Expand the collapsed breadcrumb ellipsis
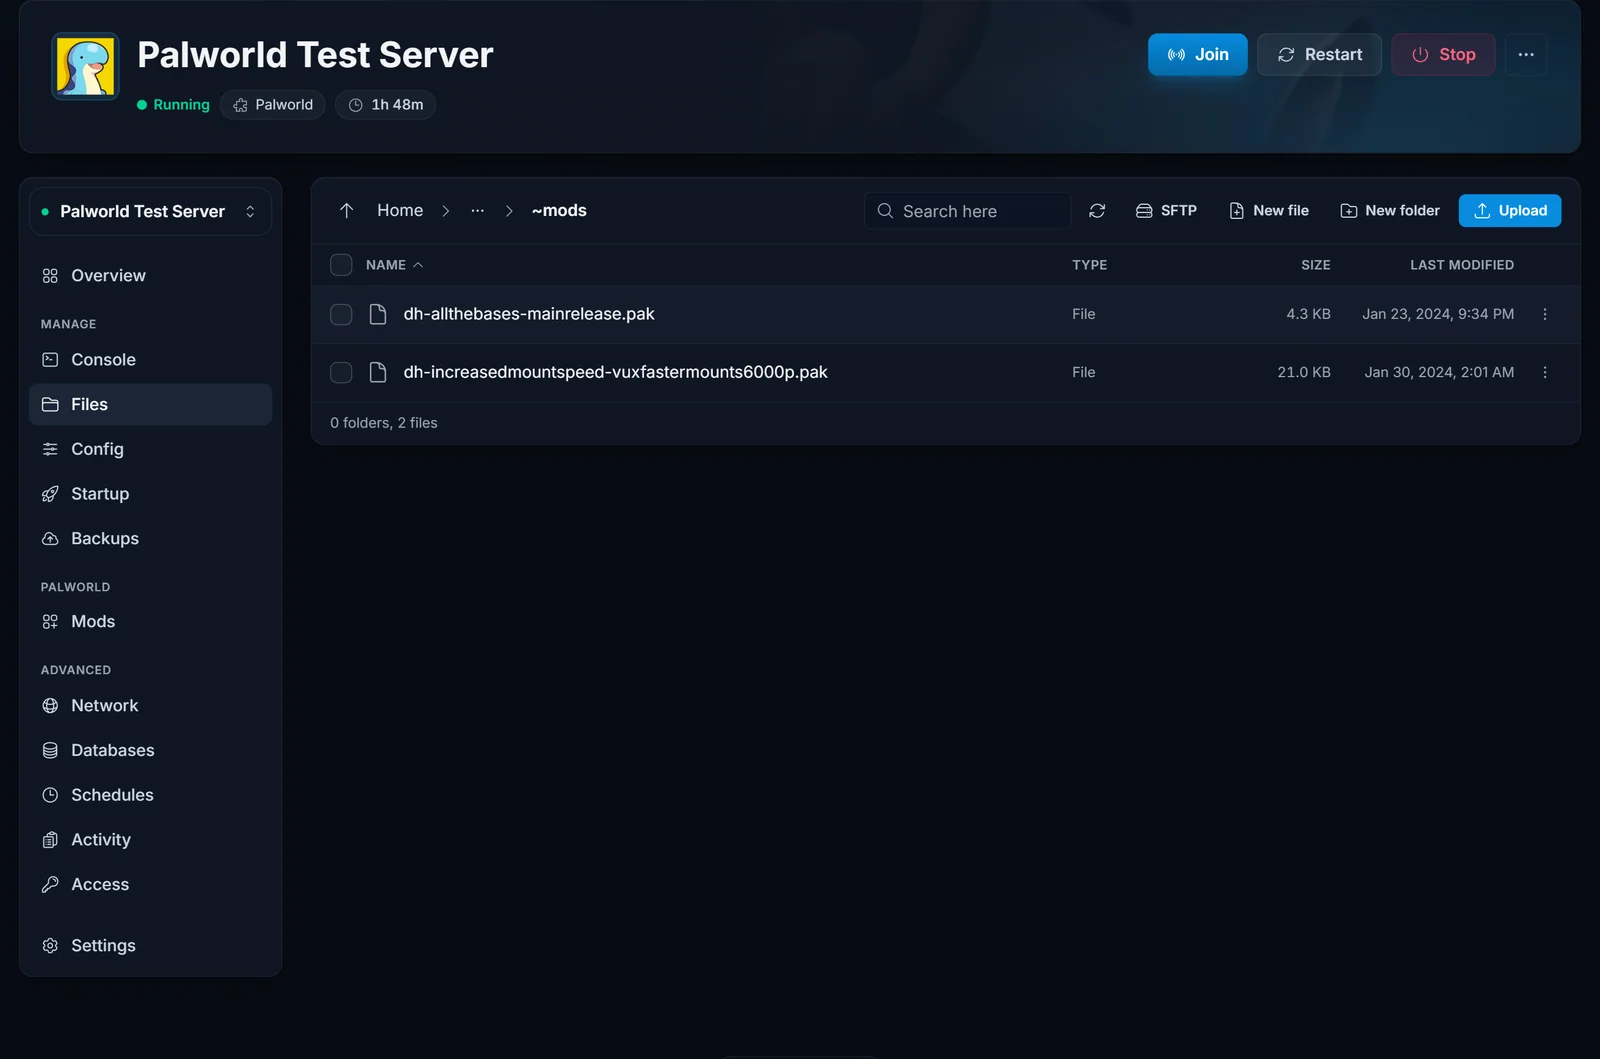The height and width of the screenshot is (1059, 1600). 477,210
